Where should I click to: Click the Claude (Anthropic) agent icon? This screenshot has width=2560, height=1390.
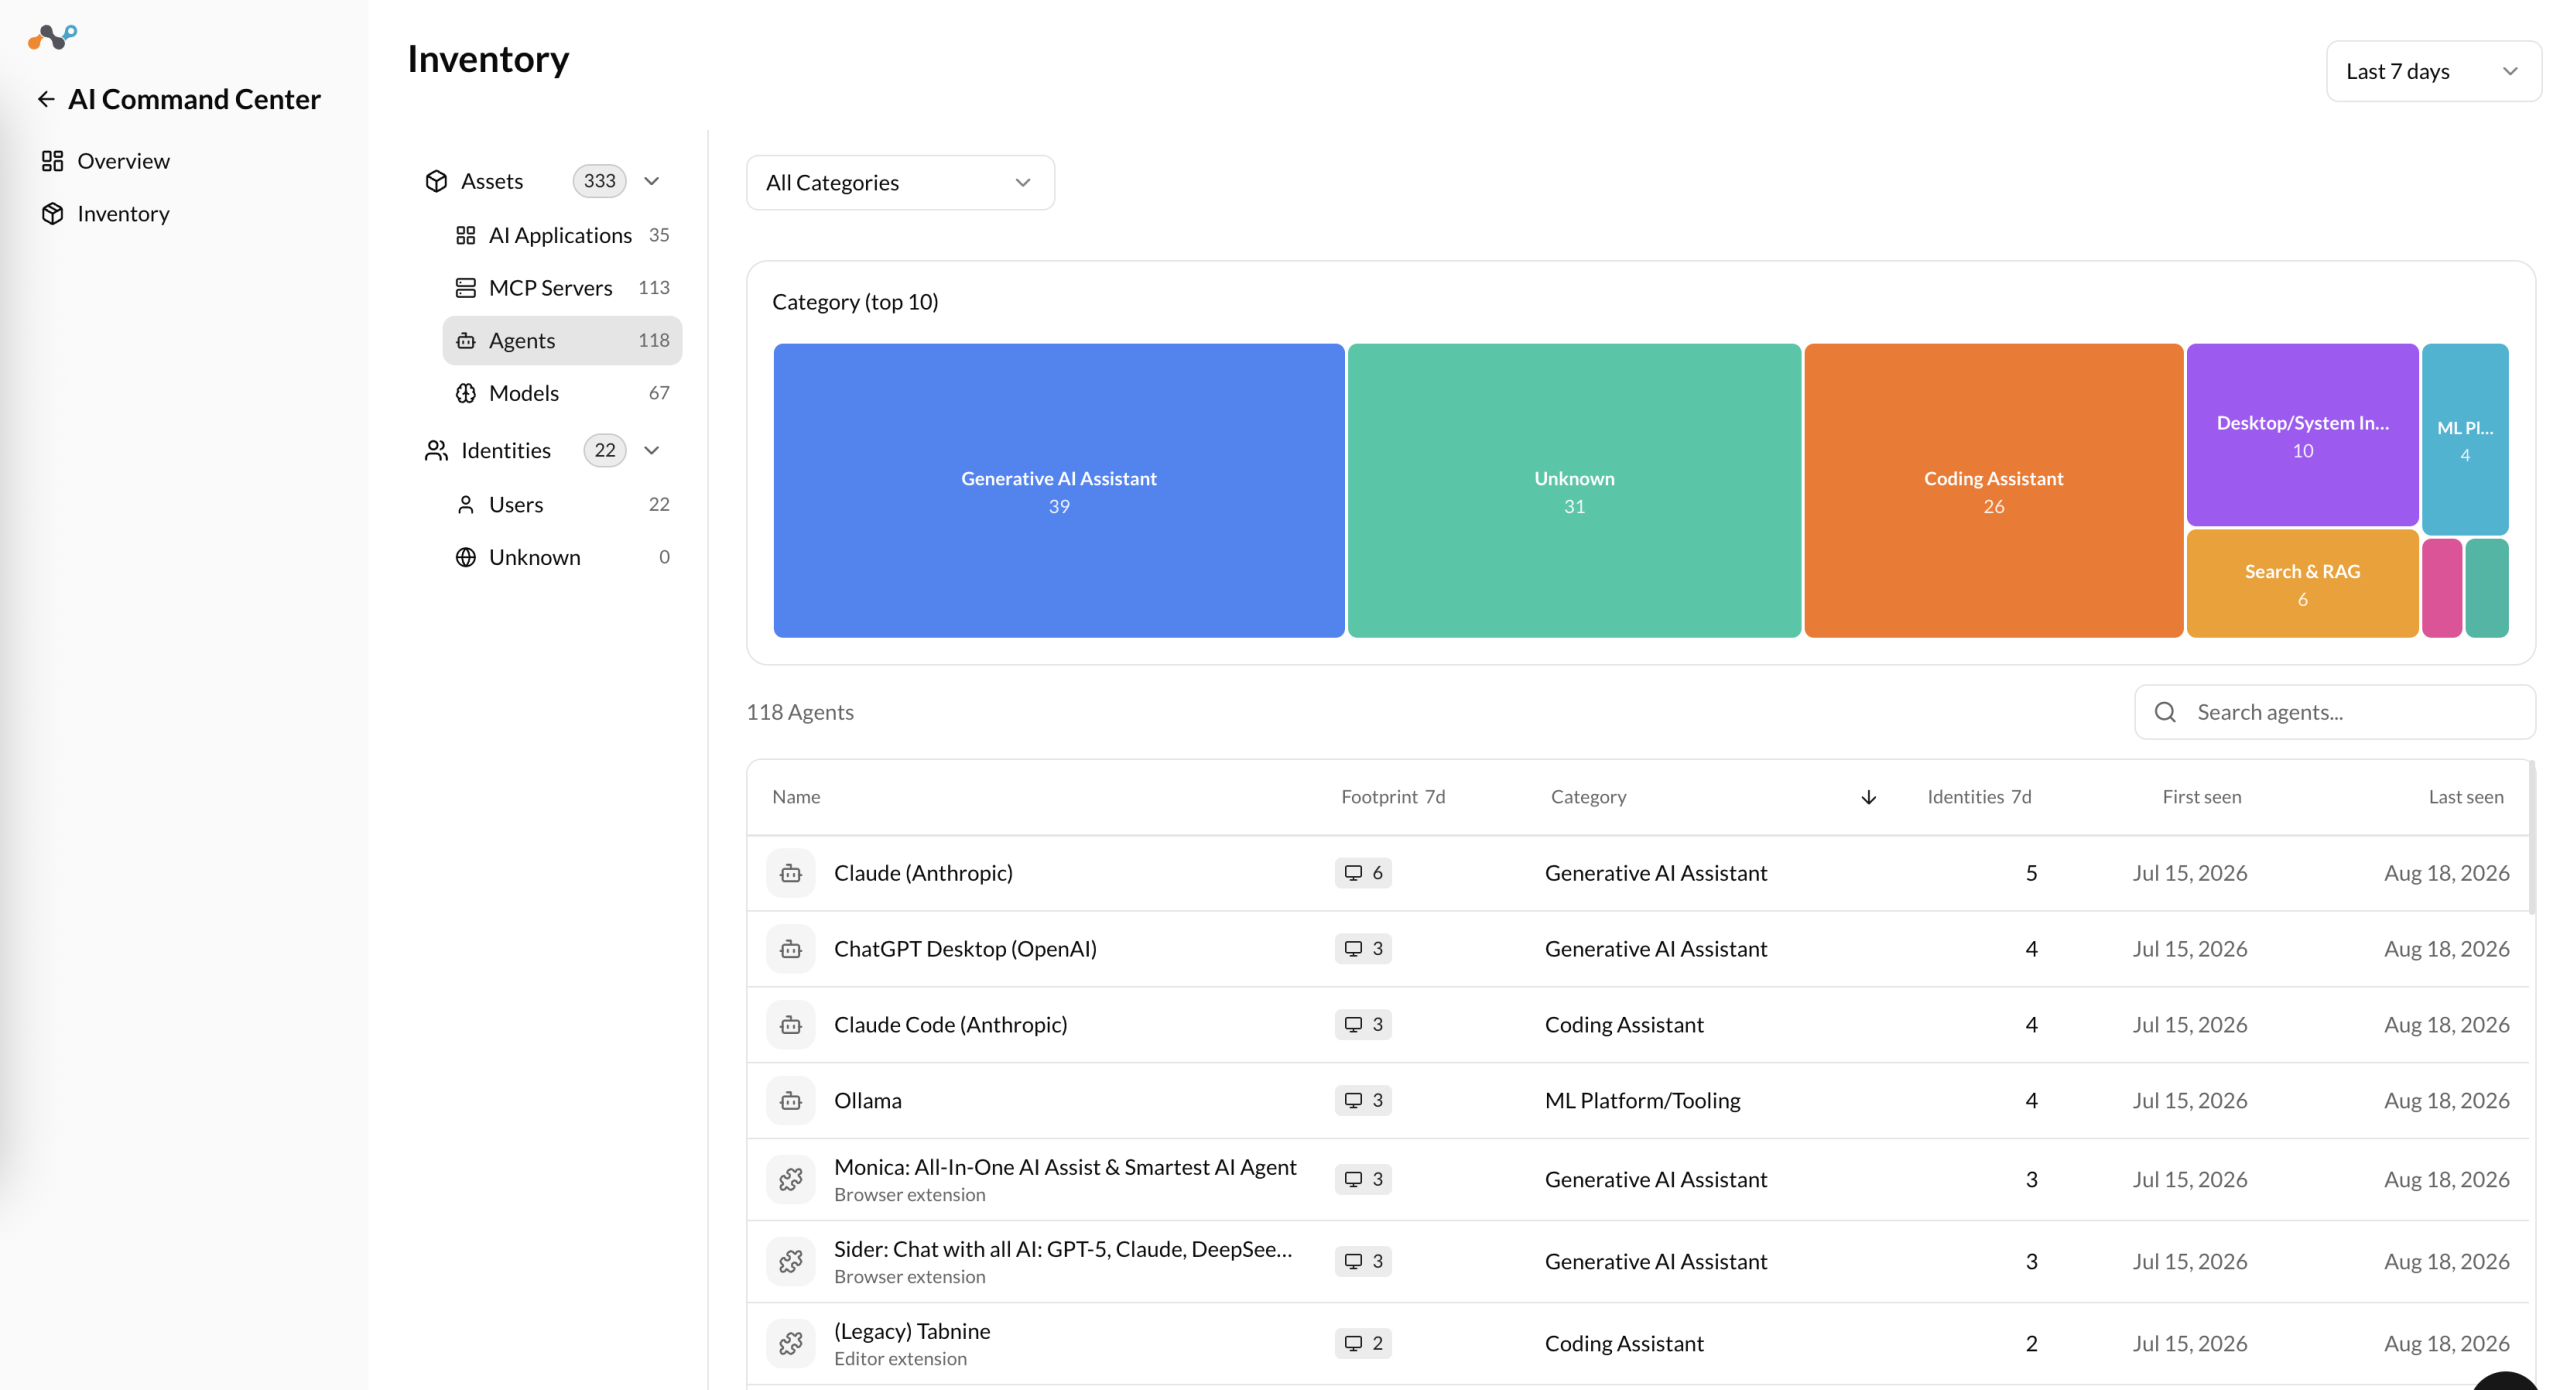[x=790, y=873]
